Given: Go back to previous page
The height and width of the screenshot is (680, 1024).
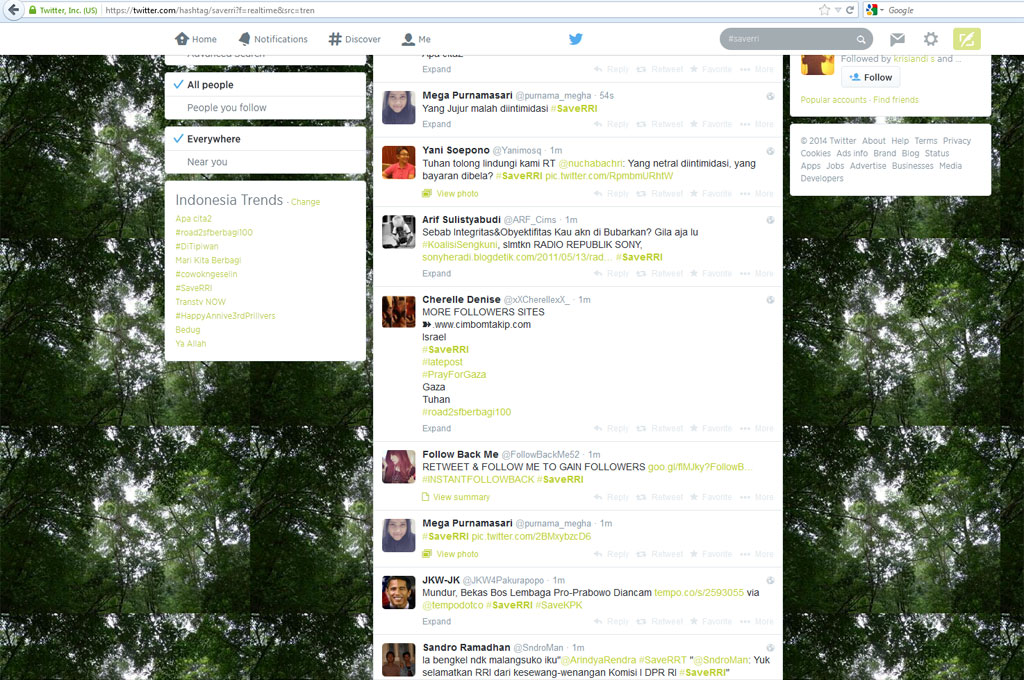Looking at the screenshot, I should click(x=13, y=10).
